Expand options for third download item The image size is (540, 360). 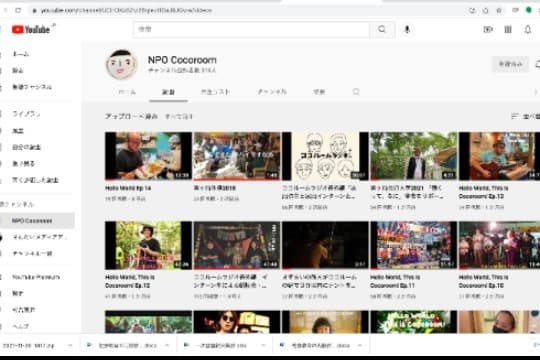263,345
